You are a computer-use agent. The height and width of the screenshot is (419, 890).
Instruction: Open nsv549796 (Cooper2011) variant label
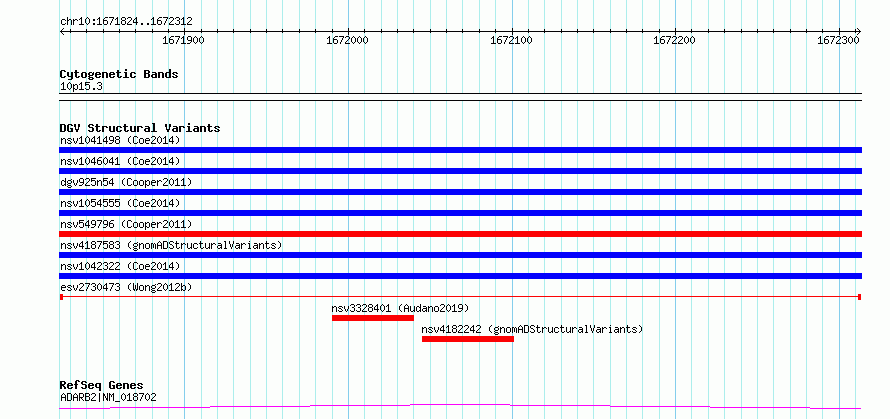coord(126,224)
